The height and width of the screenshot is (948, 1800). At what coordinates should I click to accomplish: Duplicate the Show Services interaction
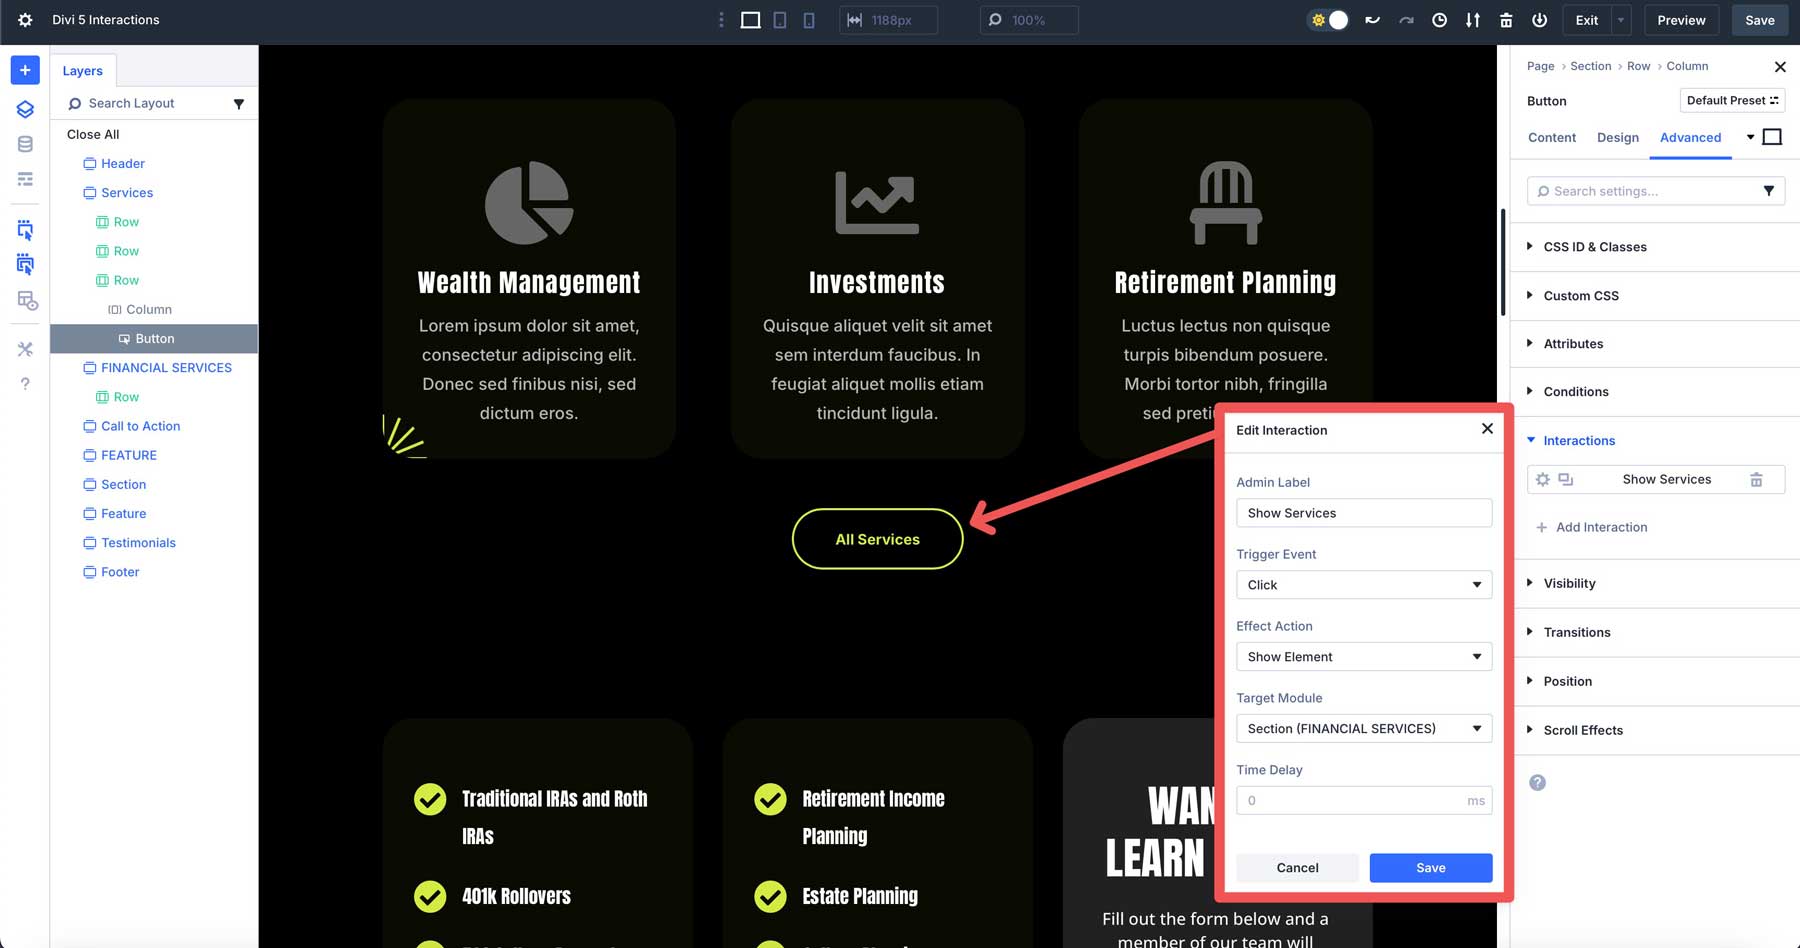[1565, 479]
